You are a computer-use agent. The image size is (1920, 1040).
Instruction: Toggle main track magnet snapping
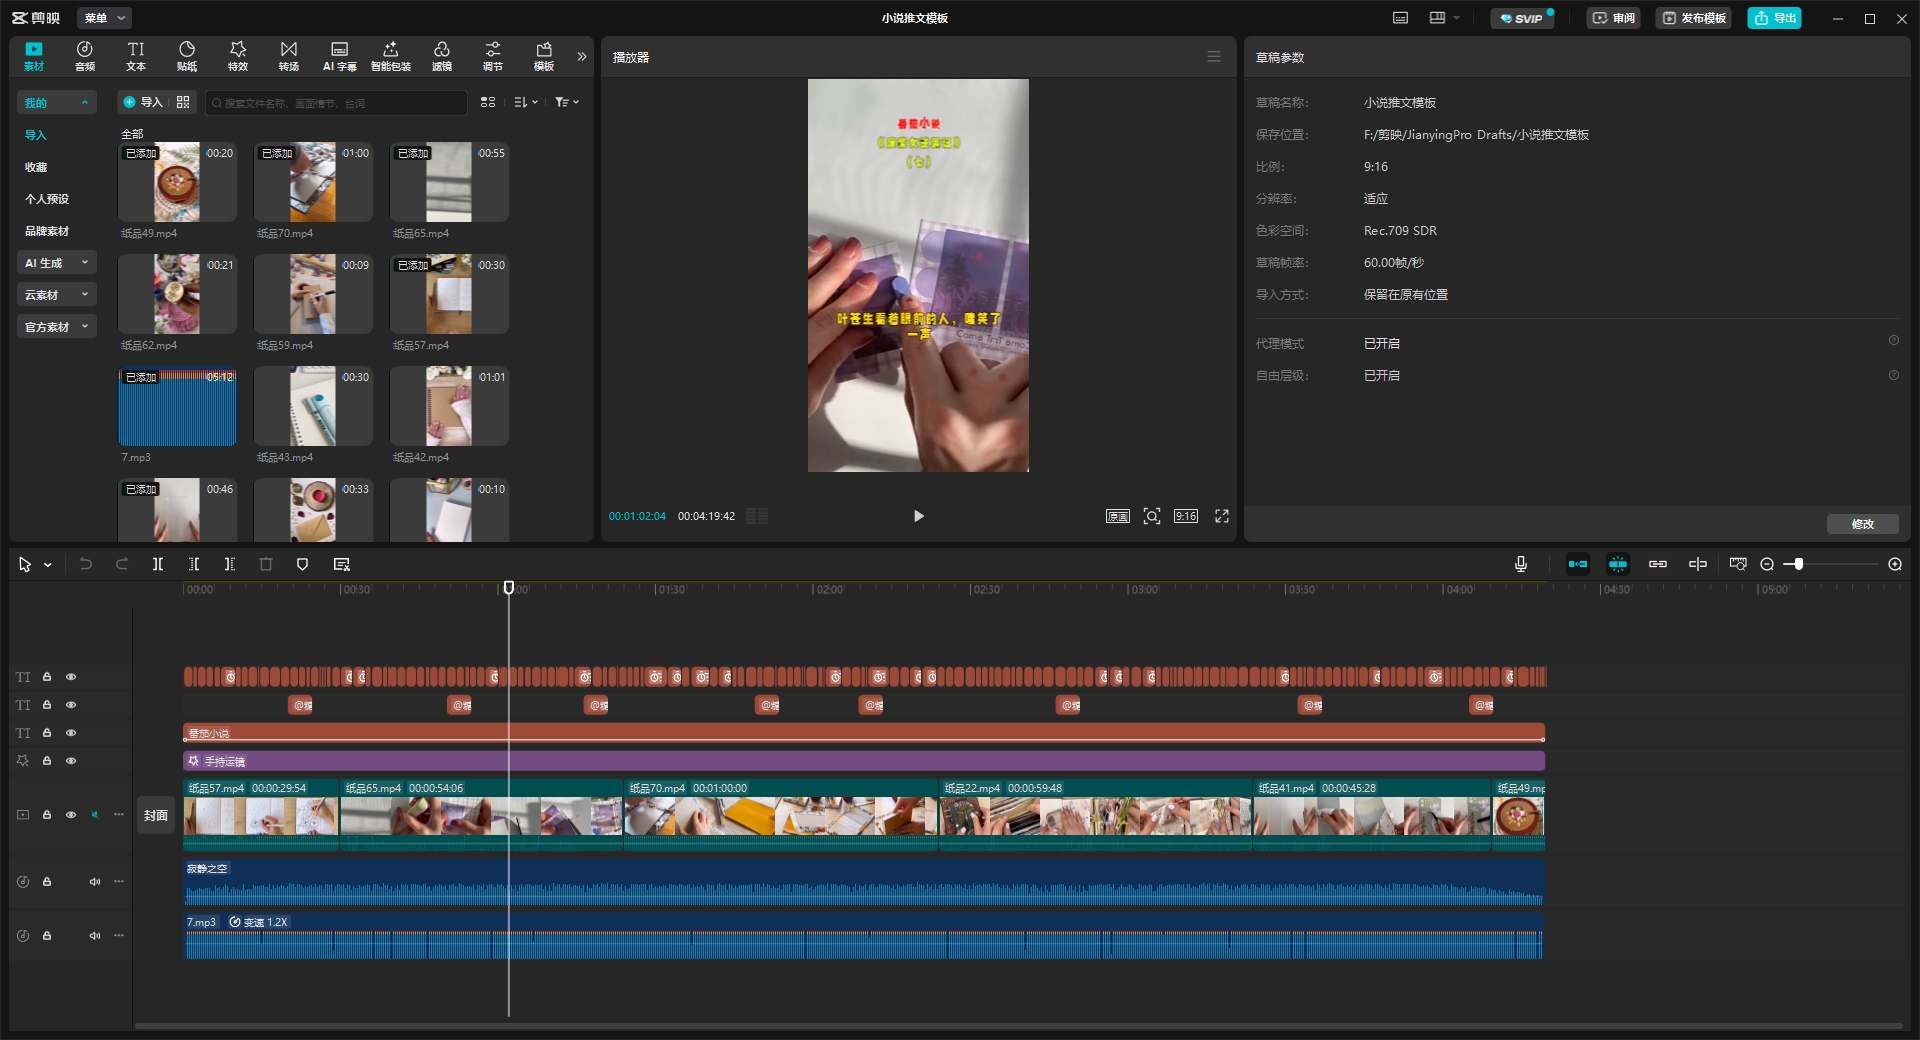point(1578,564)
